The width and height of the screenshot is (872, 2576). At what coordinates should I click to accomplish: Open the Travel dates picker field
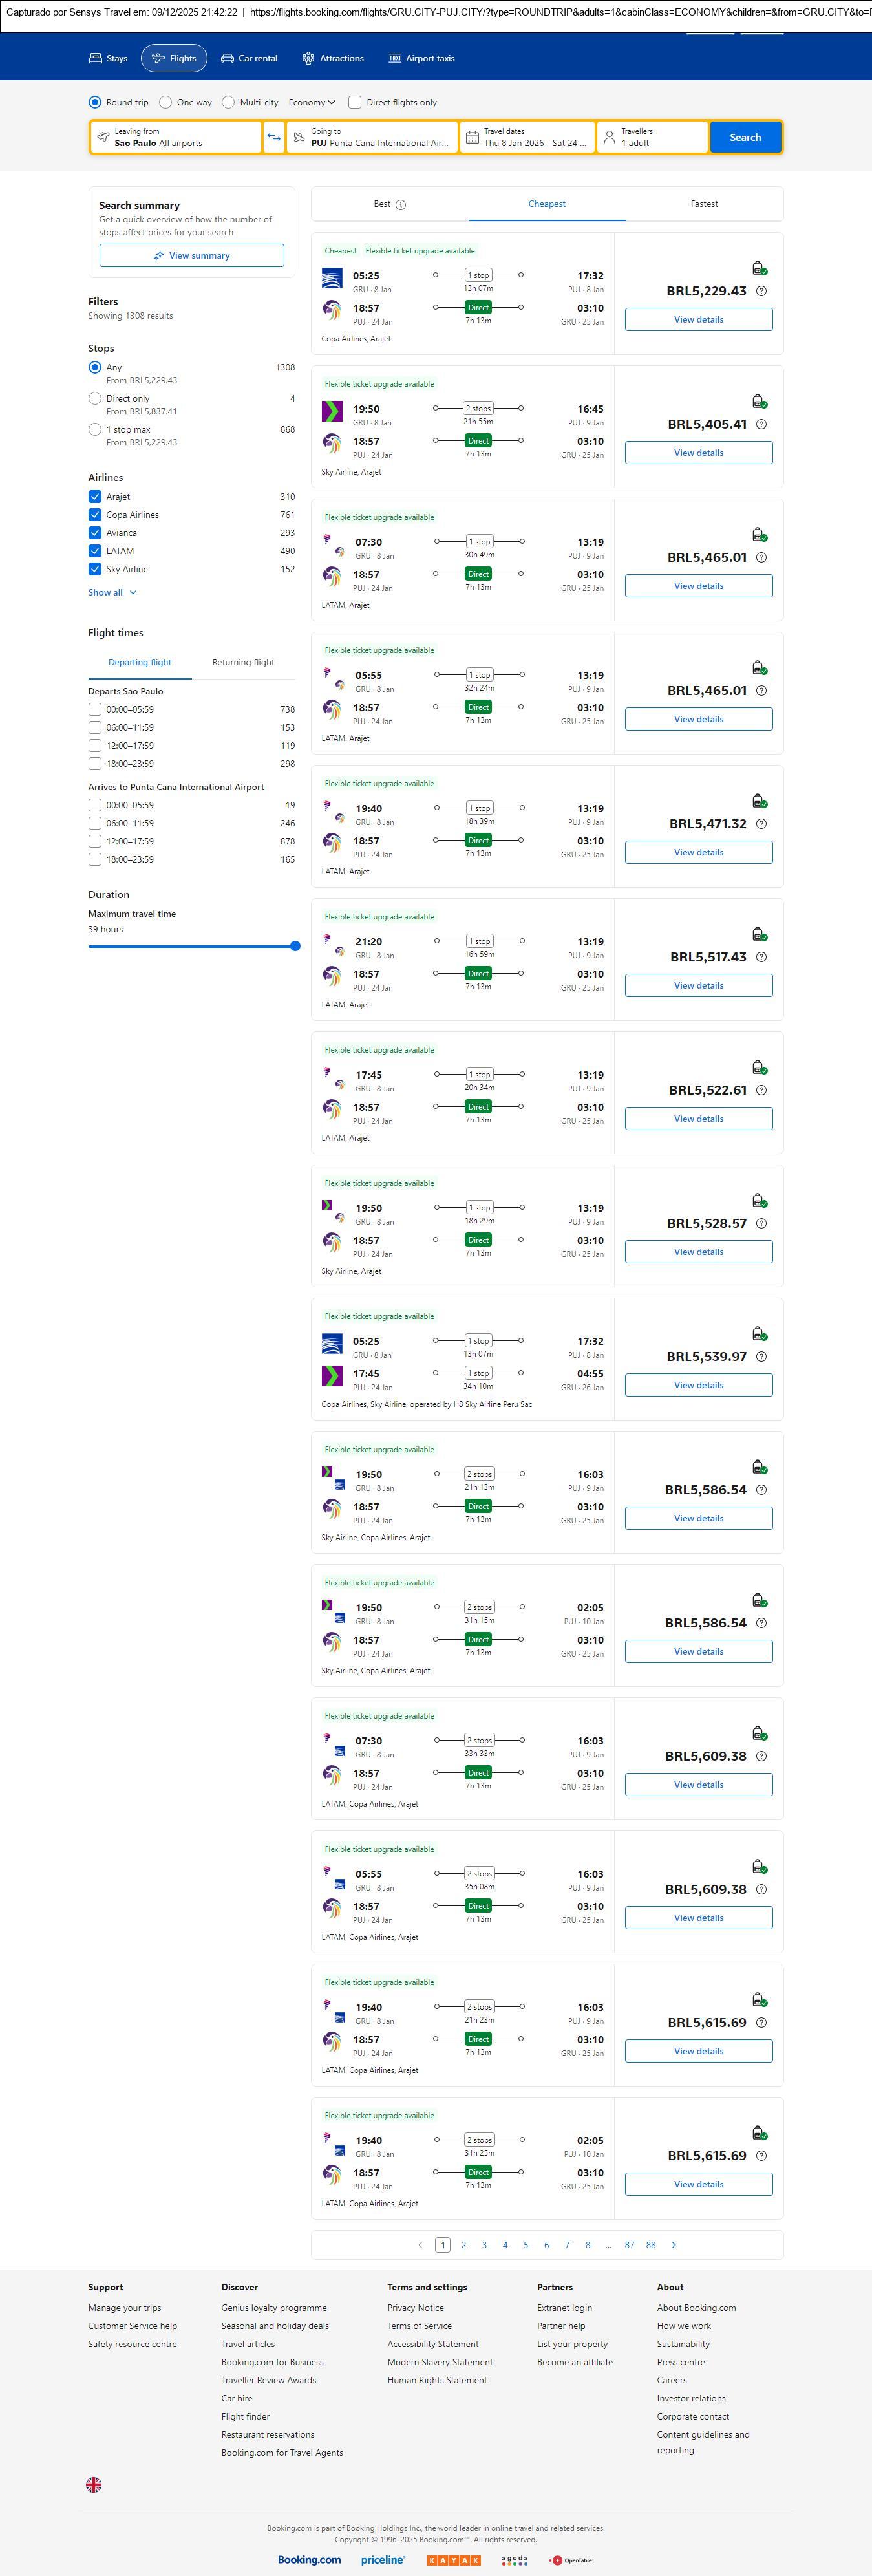[527, 137]
